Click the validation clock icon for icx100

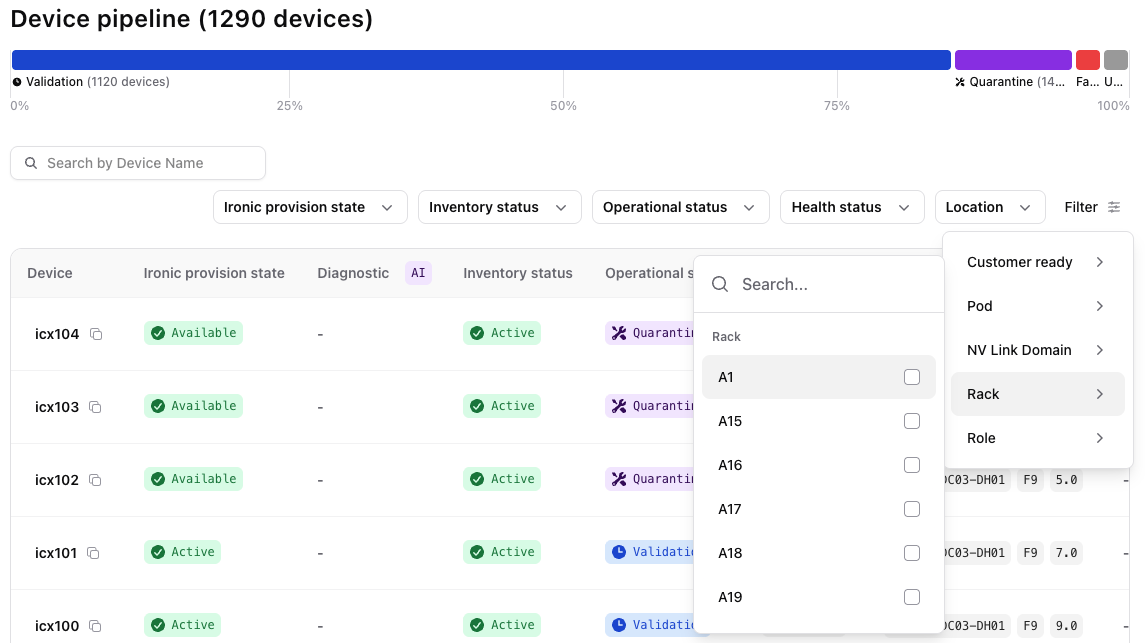[619, 625]
